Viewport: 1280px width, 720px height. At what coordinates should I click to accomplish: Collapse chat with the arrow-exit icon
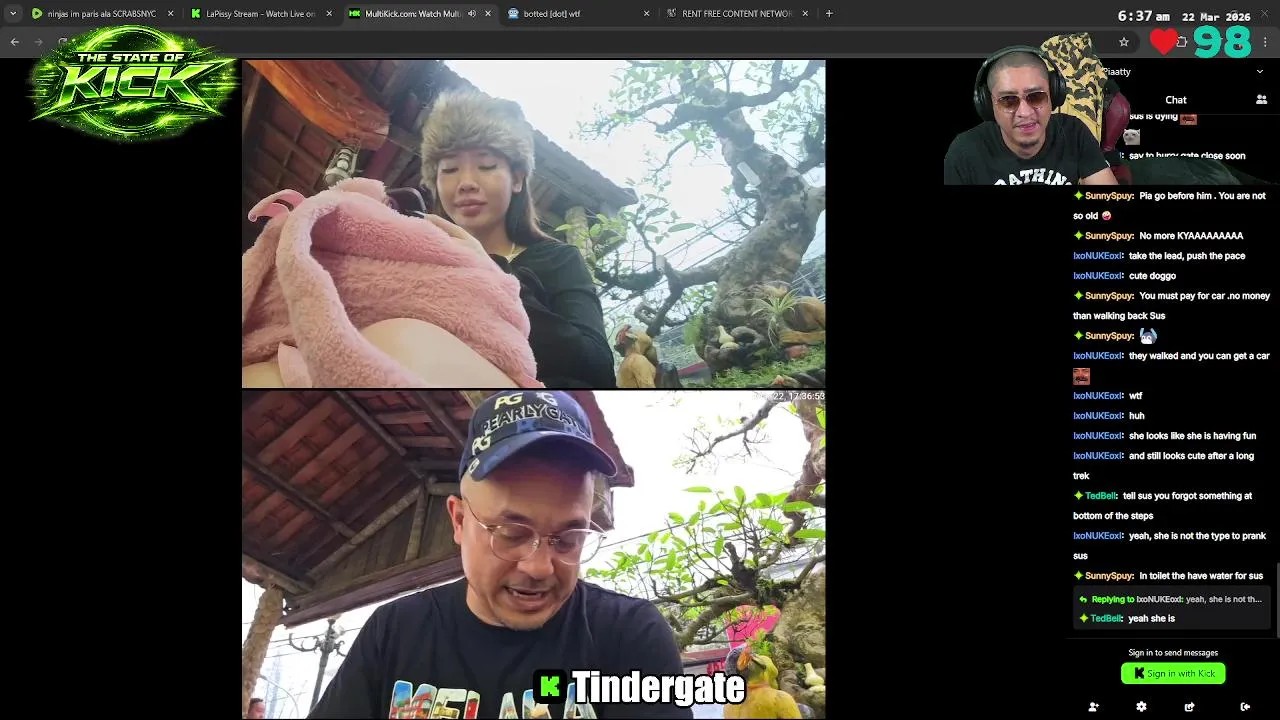tap(1245, 707)
